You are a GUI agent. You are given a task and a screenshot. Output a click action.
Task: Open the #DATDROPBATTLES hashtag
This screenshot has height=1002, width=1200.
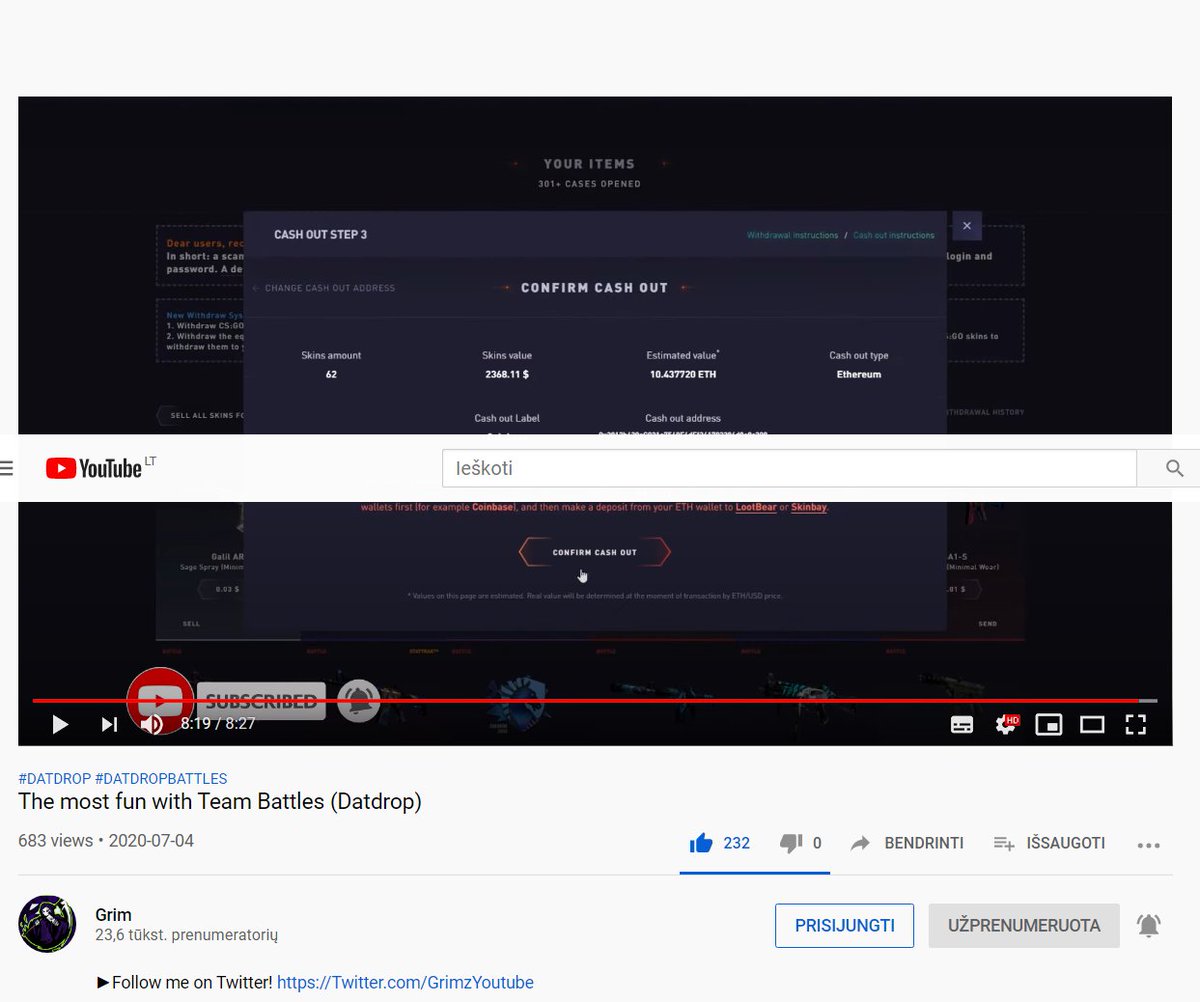pos(161,778)
